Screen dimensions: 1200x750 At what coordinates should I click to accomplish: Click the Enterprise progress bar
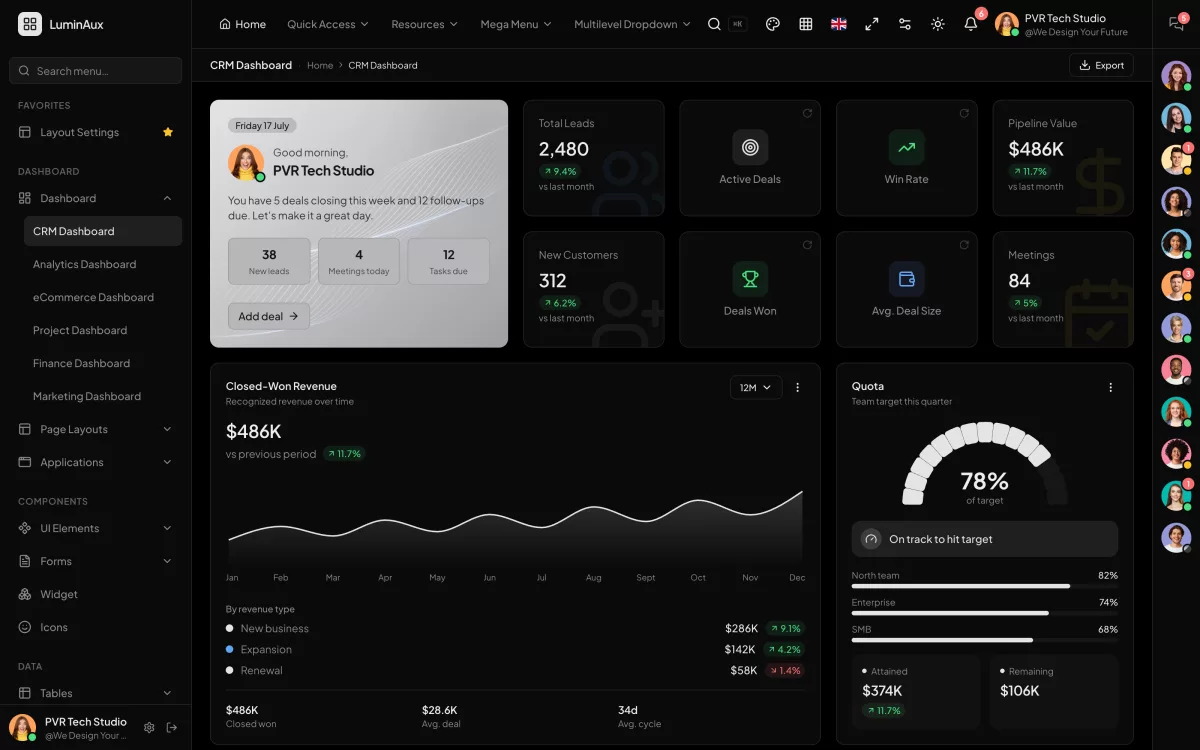[x=984, y=613]
